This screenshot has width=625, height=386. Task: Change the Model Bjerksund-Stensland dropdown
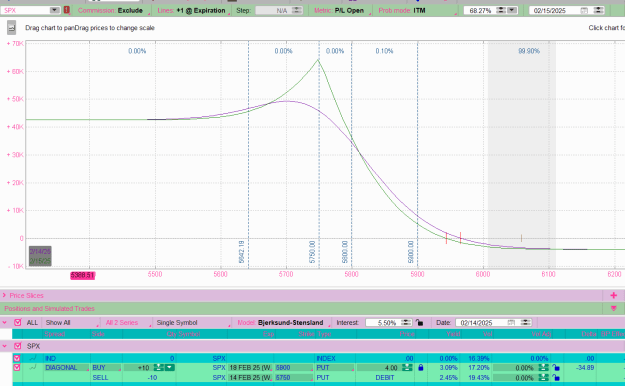[x=283, y=323]
